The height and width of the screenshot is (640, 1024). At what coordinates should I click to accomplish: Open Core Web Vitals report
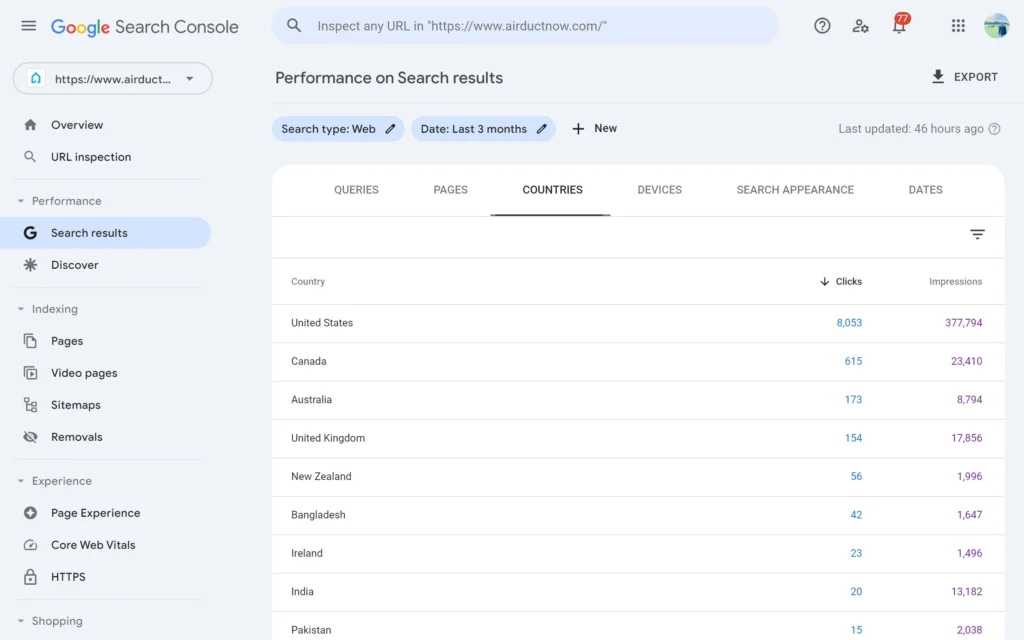click(93, 545)
